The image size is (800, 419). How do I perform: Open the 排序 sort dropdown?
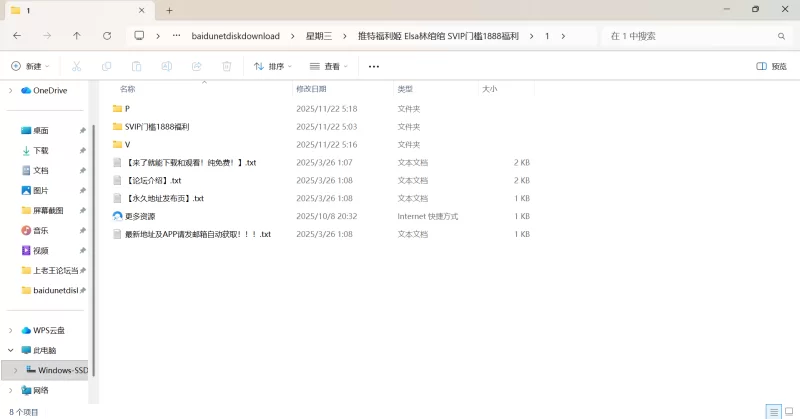point(273,66)
